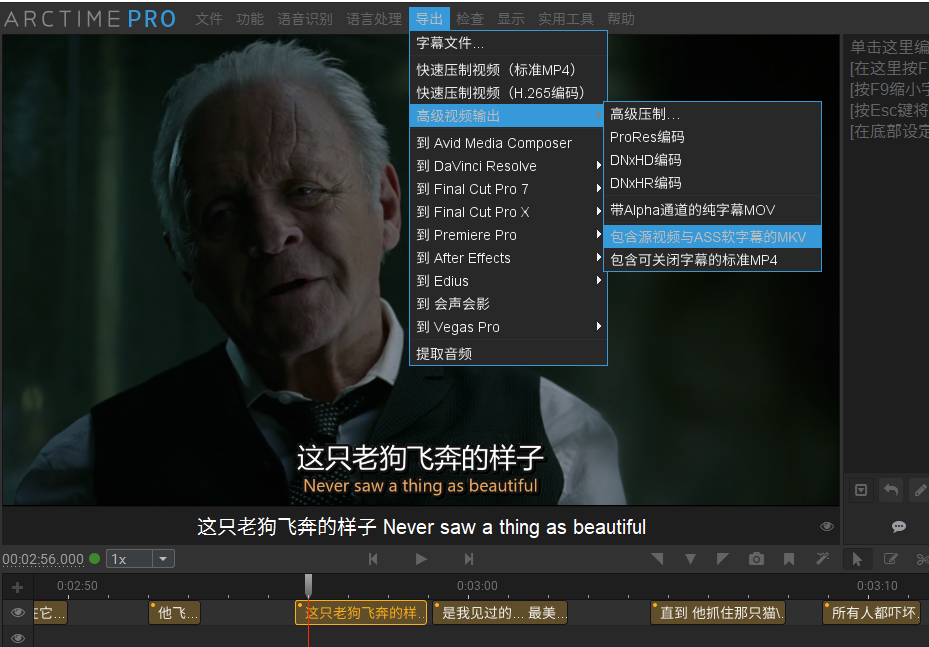Click the speech bubble comment icon
The height and width of the screenshot is (647, 929).
(x=899, y=527)
